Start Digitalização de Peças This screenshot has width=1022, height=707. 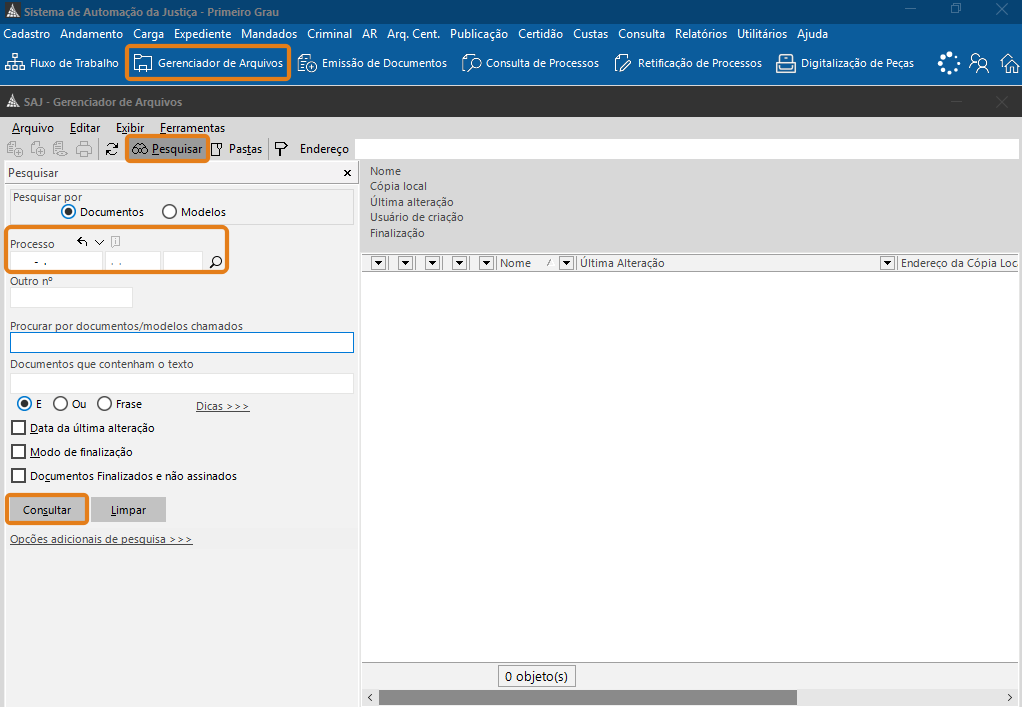pyautogui.click(x=845, y=63)
